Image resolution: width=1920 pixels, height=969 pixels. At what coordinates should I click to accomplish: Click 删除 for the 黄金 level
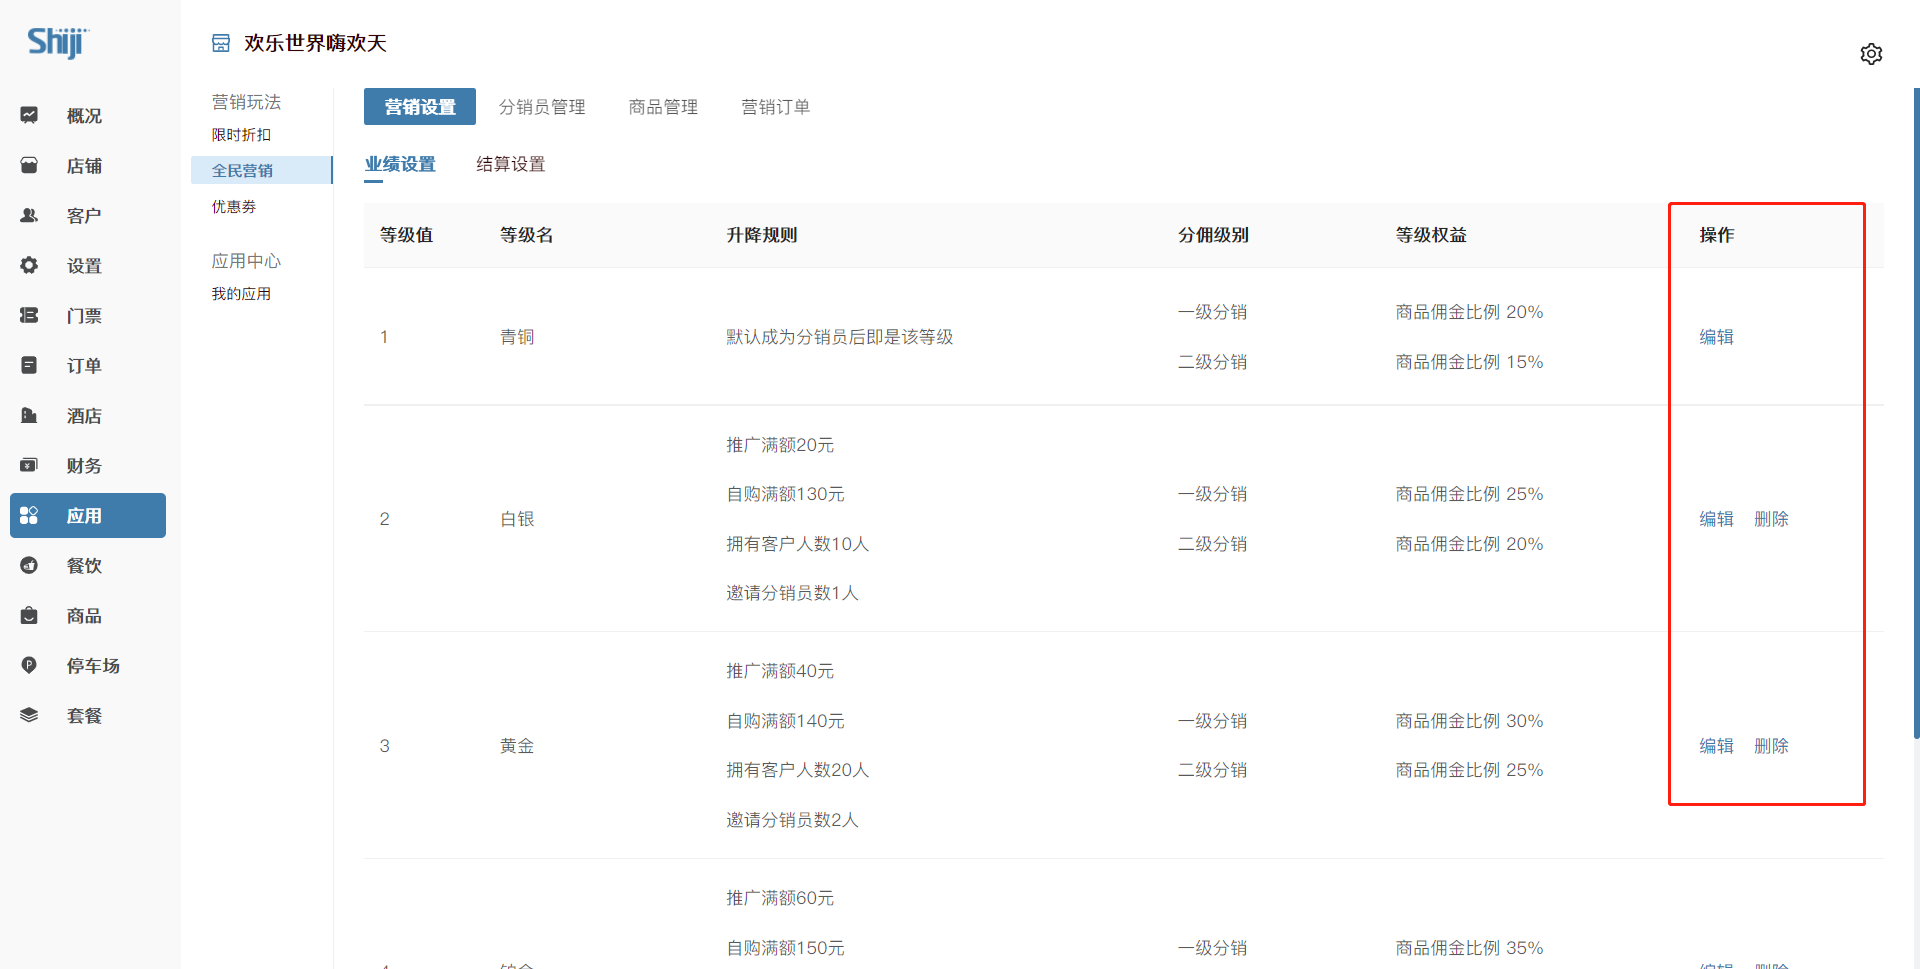pyautogui.click(x=1772, y=746)
